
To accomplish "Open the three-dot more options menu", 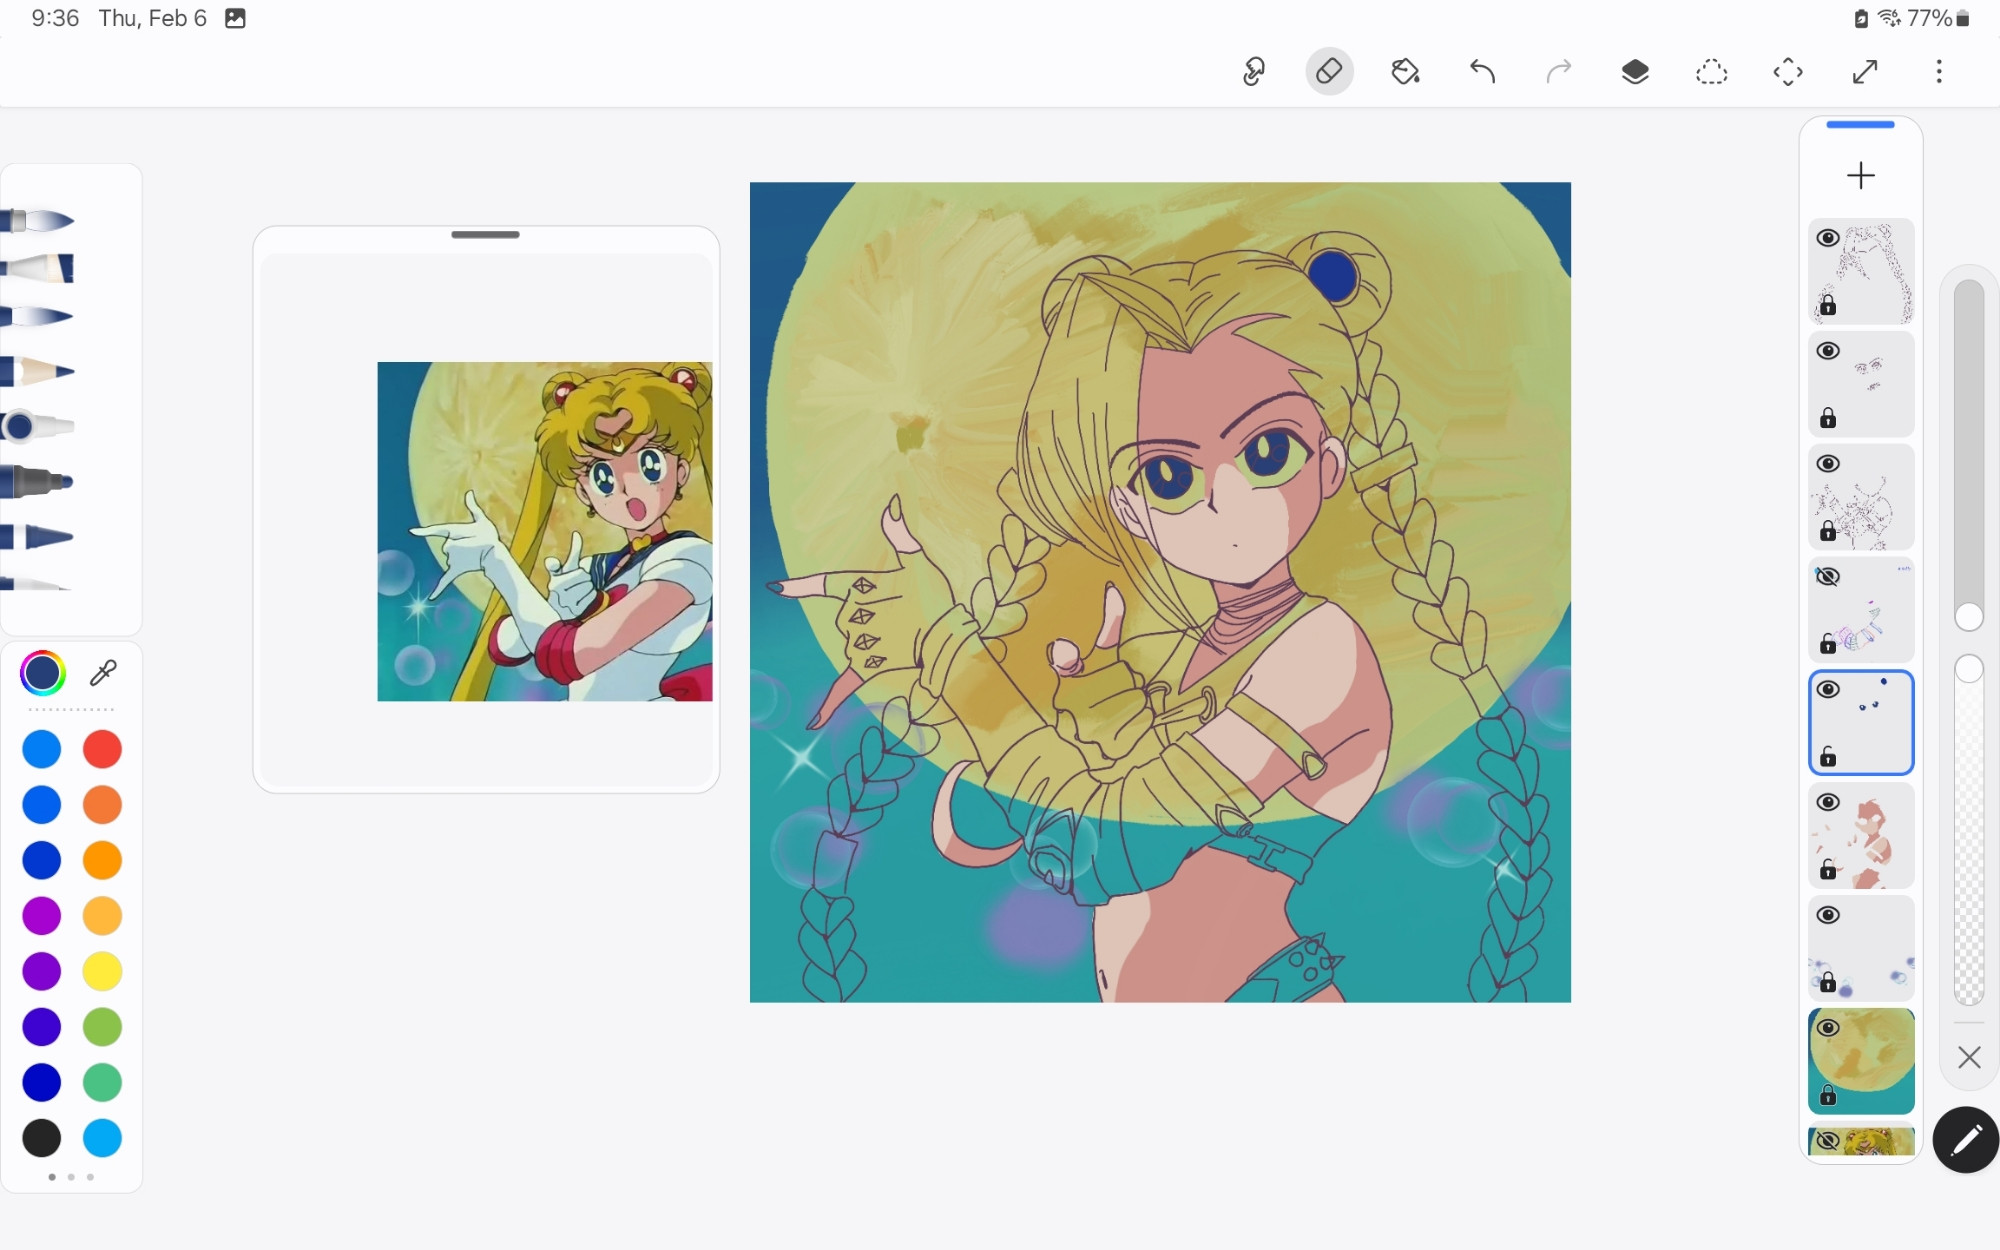I will [x=1939, y=72].
